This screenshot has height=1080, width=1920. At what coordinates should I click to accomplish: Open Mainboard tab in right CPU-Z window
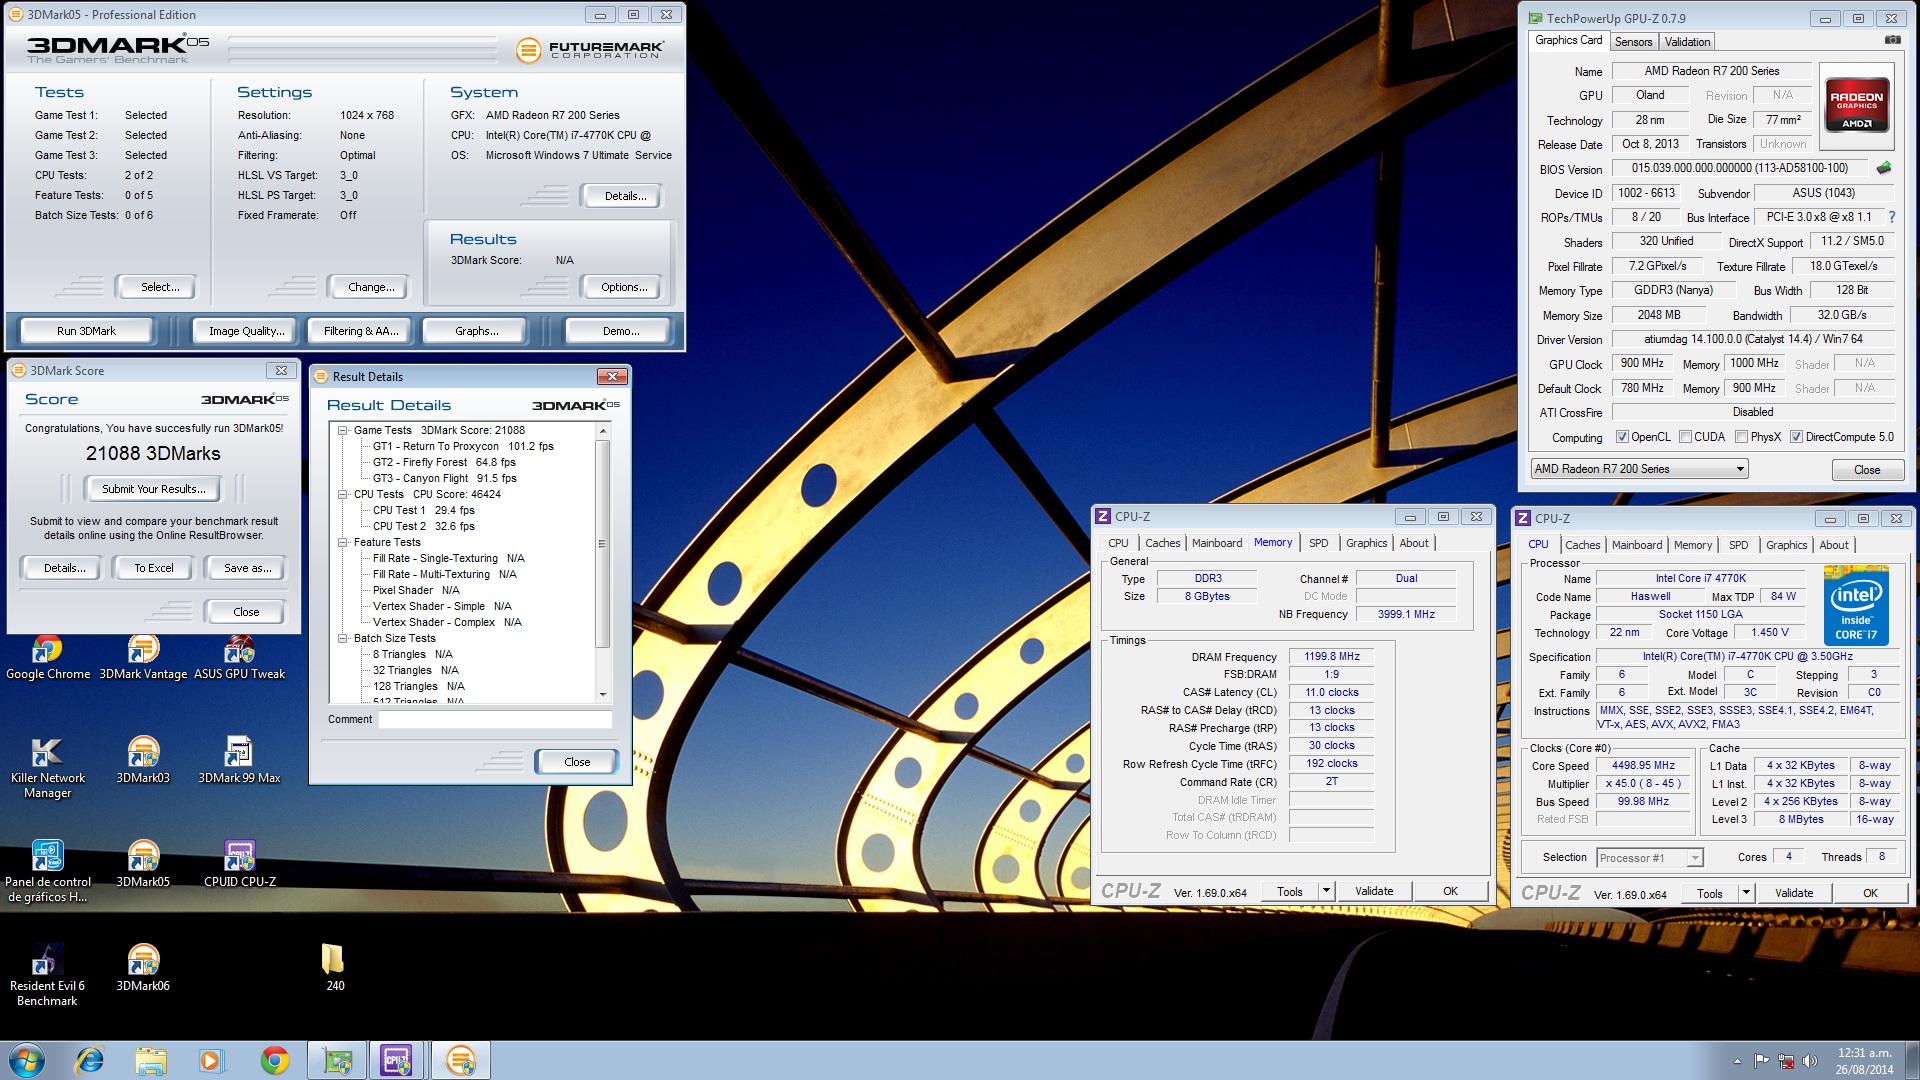click(1636, 545)
